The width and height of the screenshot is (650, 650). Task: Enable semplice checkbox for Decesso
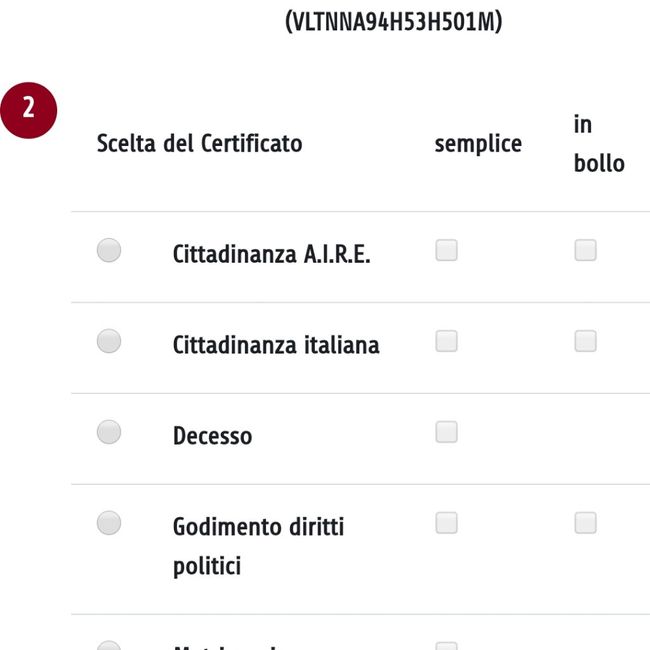447,432
